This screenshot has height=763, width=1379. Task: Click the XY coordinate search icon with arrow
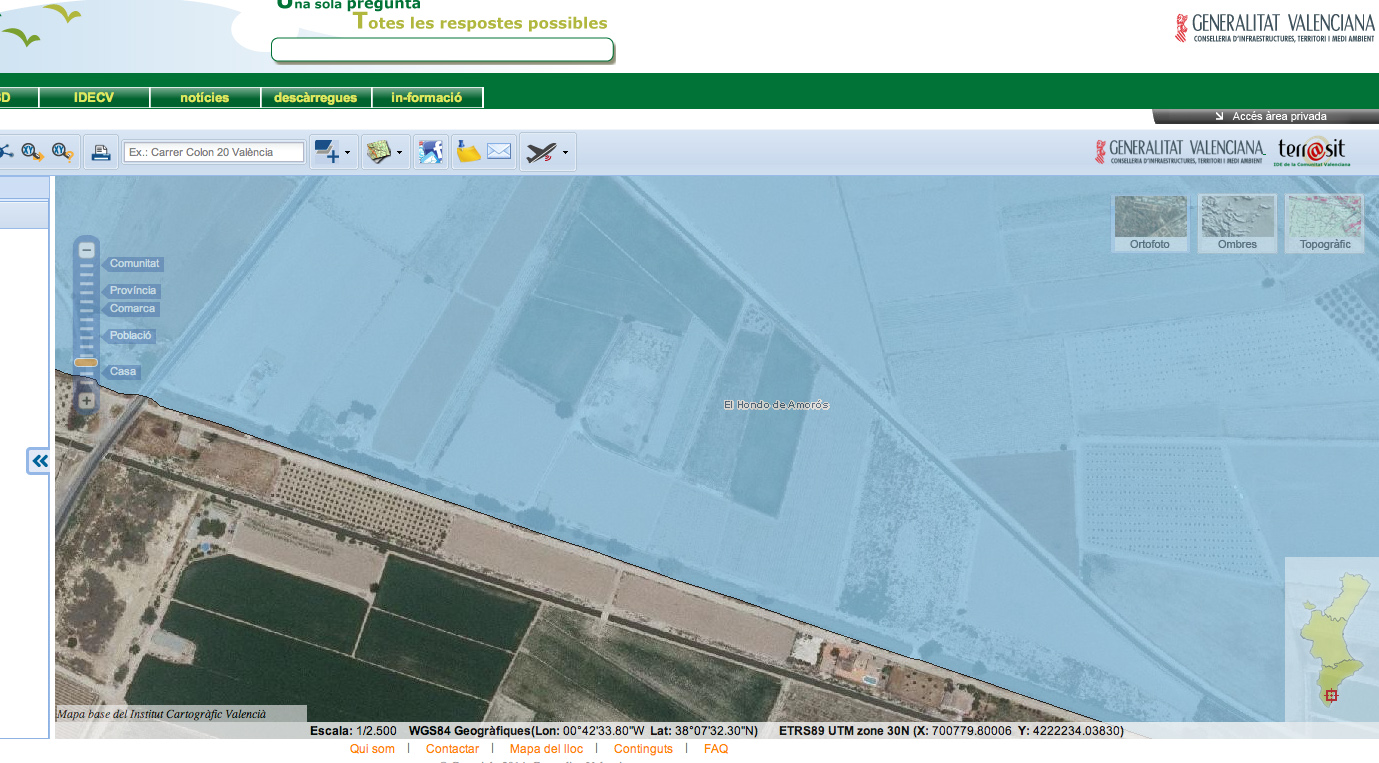(33, 152)
